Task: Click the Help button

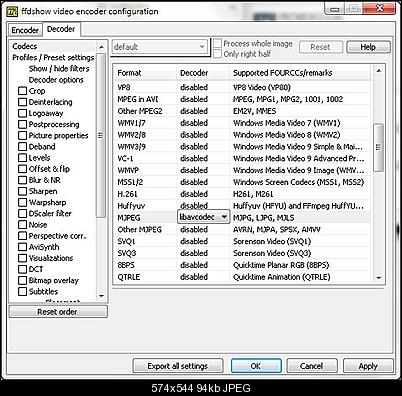Action: pos(368,47)
